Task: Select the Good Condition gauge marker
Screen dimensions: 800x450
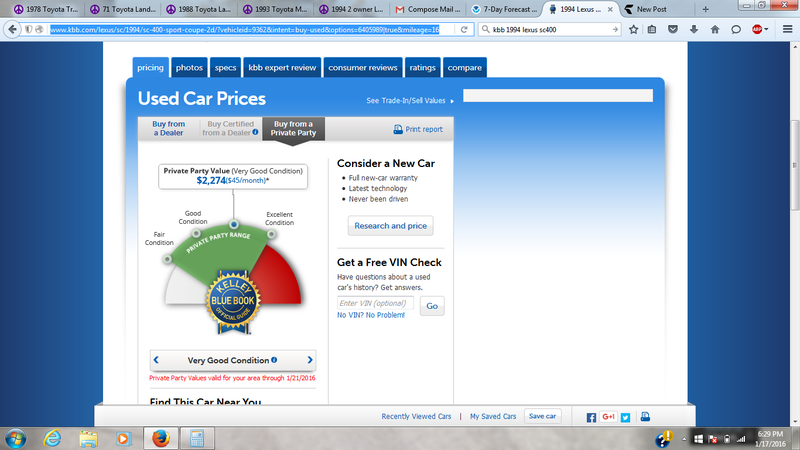Action: coord(196,233)
